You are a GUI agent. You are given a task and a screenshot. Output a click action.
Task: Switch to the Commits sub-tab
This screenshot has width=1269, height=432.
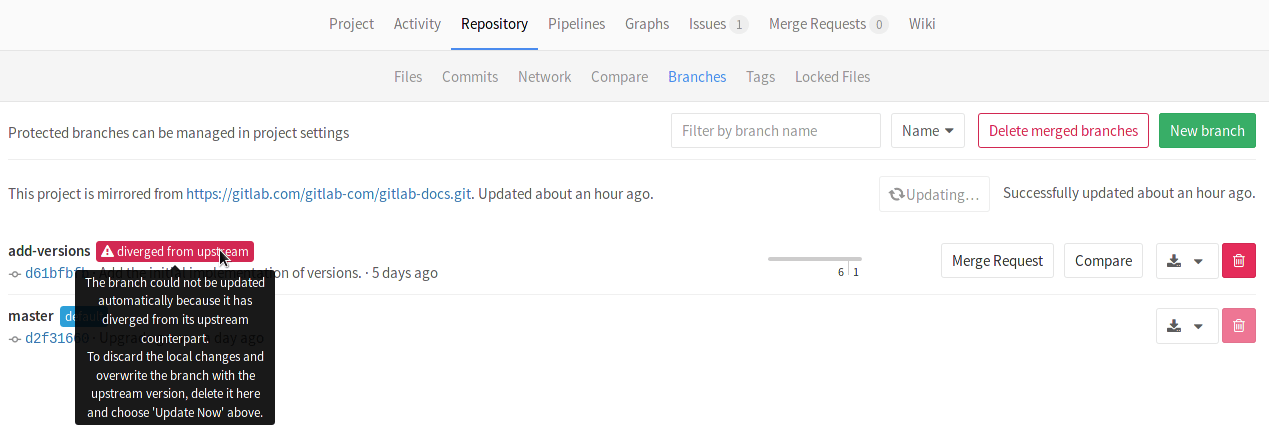[470, 77]
